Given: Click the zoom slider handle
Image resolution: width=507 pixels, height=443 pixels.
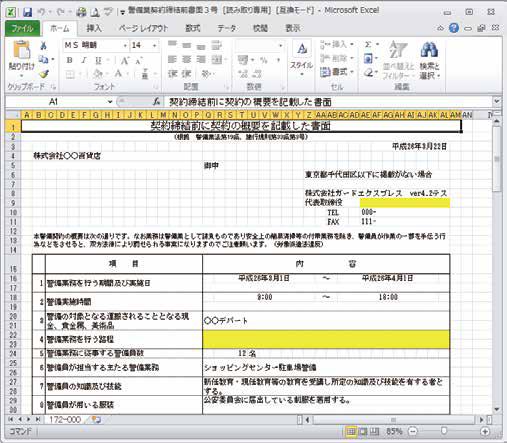Looking at the screenshot, I should pyautogui.click(x=444, y=431).
